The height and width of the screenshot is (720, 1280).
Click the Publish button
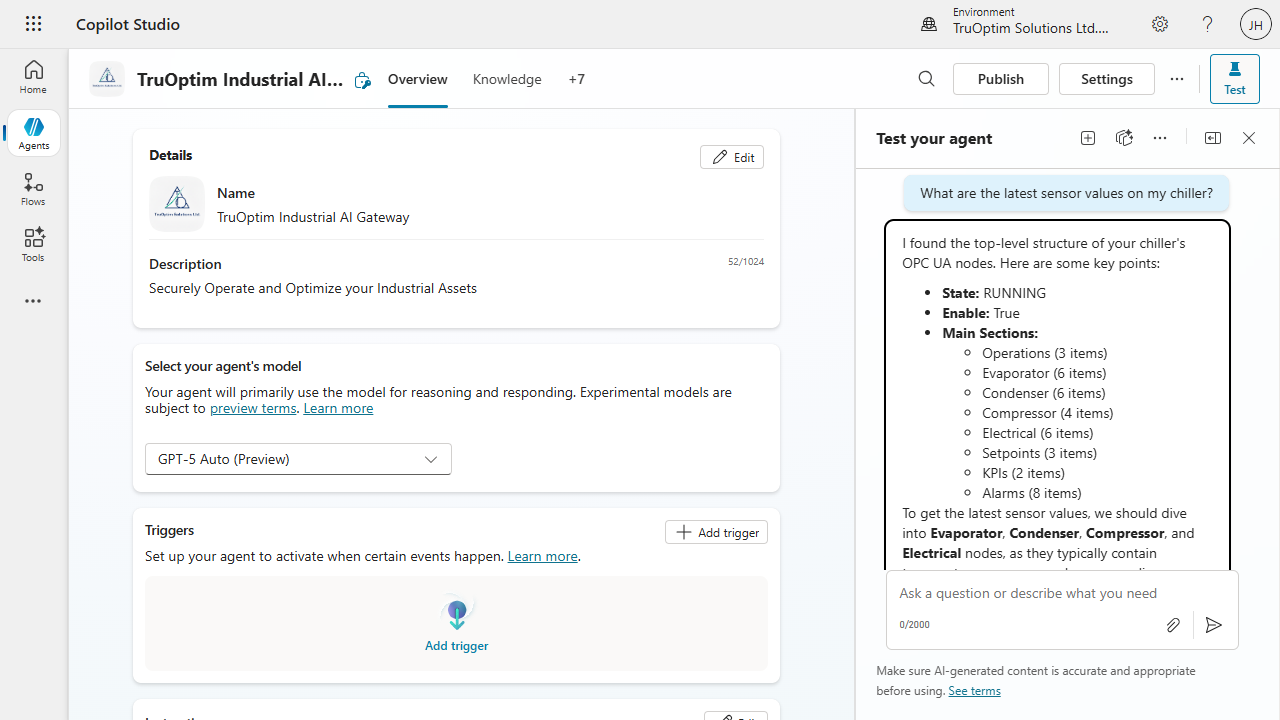(1001, 79)
